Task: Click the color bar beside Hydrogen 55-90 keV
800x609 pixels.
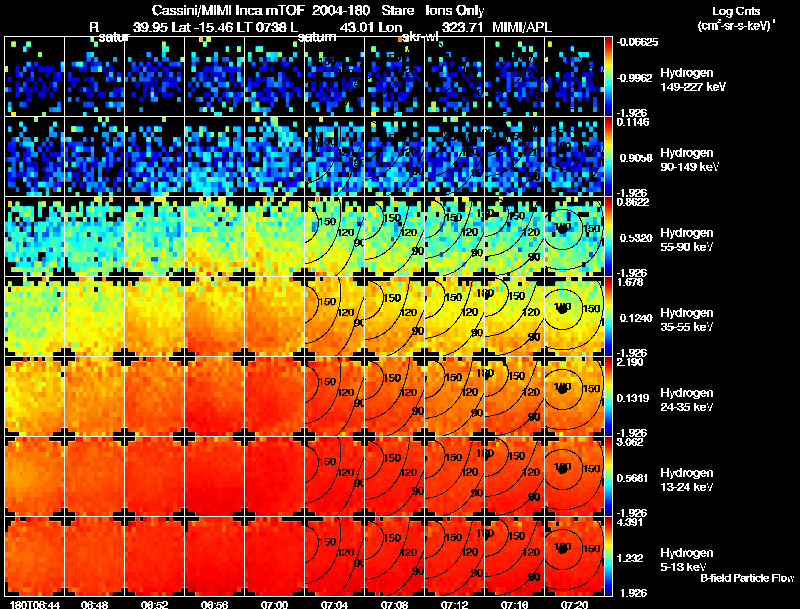Action: [x=608, y=237]
